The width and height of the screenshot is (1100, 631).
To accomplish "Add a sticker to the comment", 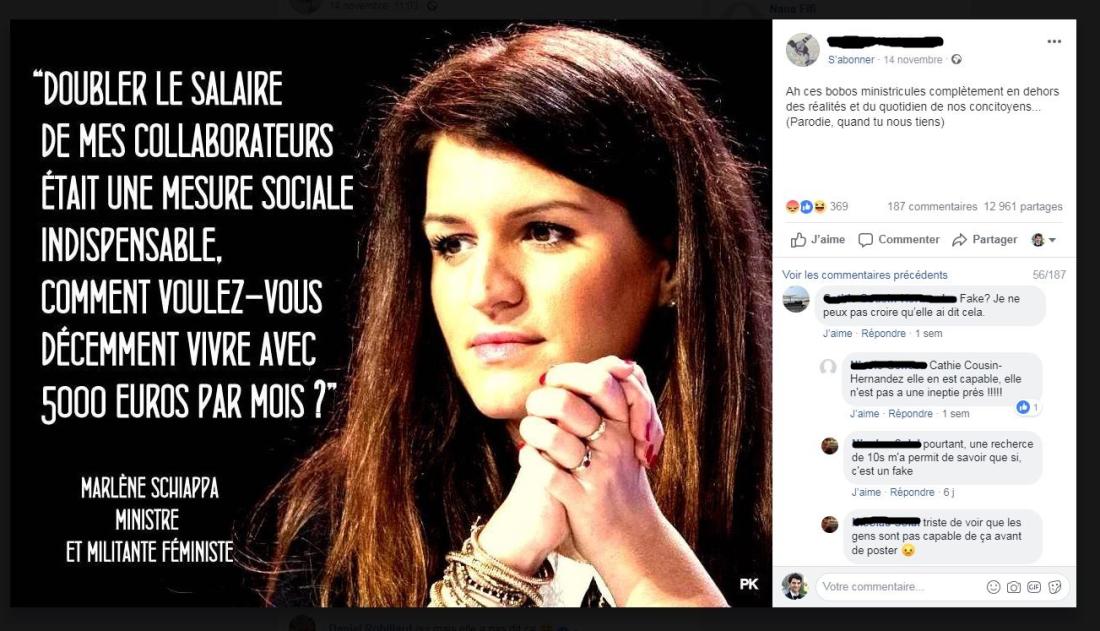I will point(1054,587).
